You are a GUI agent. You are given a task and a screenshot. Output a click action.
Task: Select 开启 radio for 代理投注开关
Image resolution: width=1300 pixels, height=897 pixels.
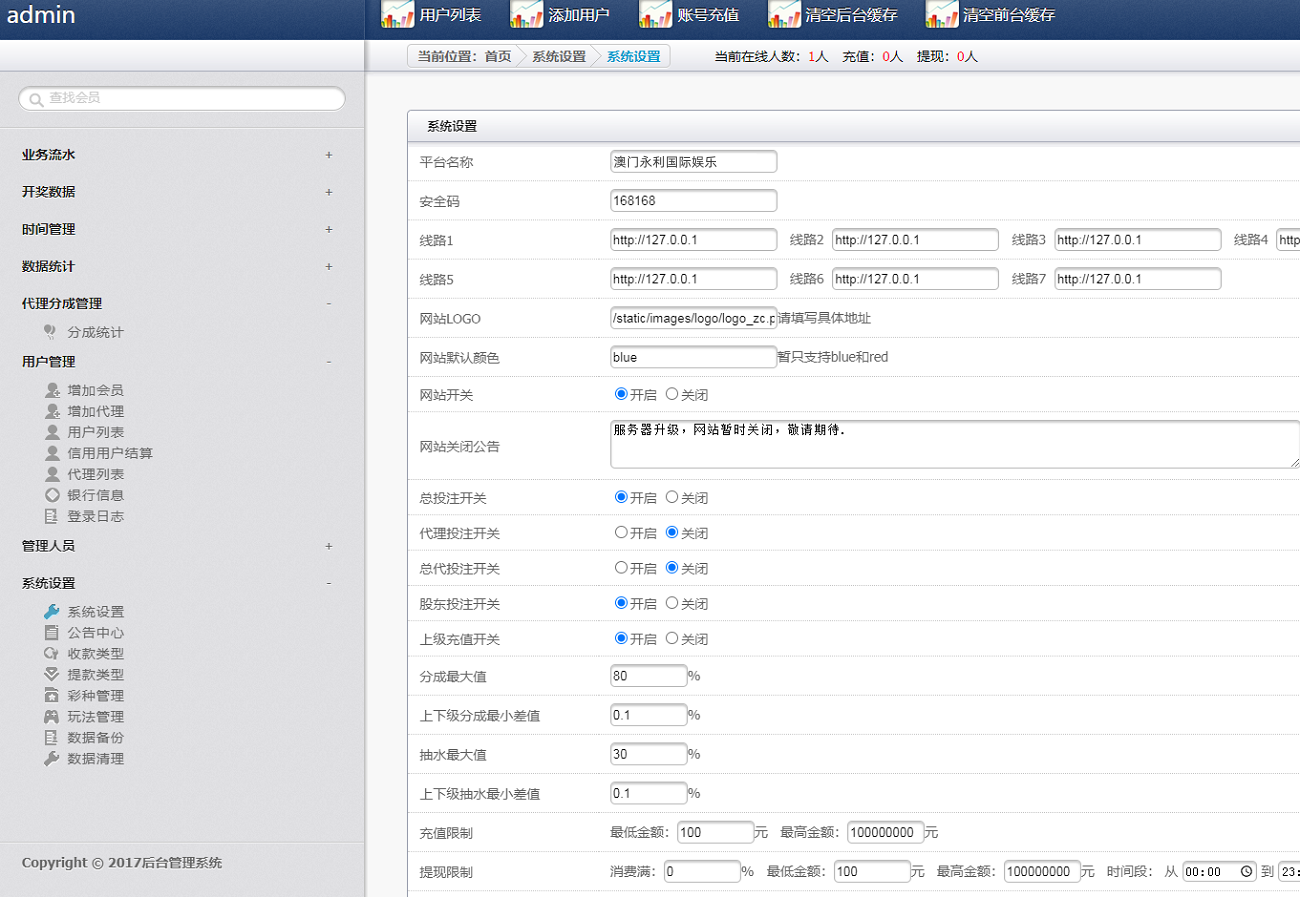tap(621, 533)
